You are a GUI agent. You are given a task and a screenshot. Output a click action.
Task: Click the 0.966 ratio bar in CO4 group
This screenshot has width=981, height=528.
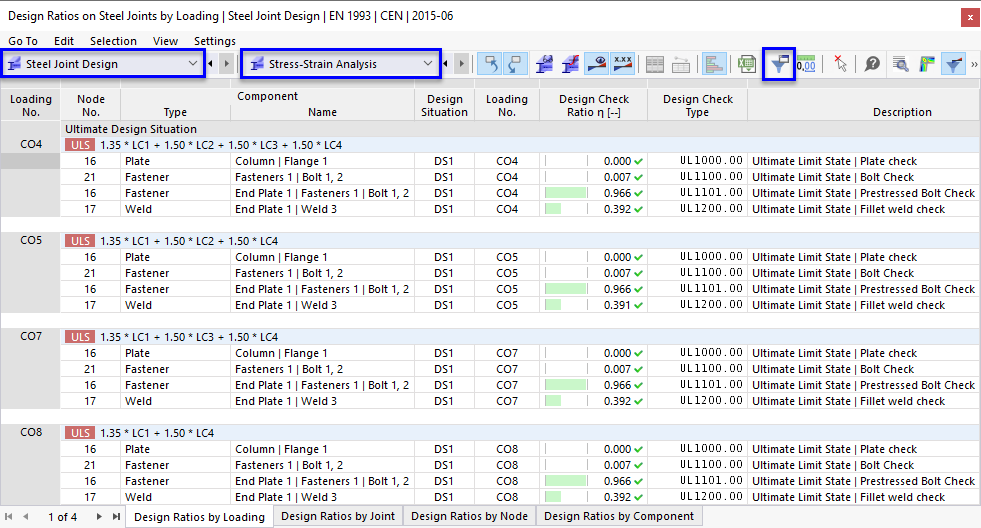pos(566,193)
